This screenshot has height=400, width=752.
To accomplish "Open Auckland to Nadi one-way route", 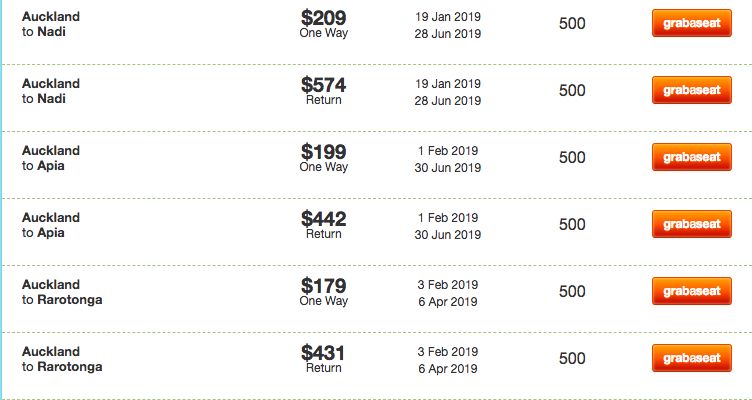I will (x=51, y=24).
